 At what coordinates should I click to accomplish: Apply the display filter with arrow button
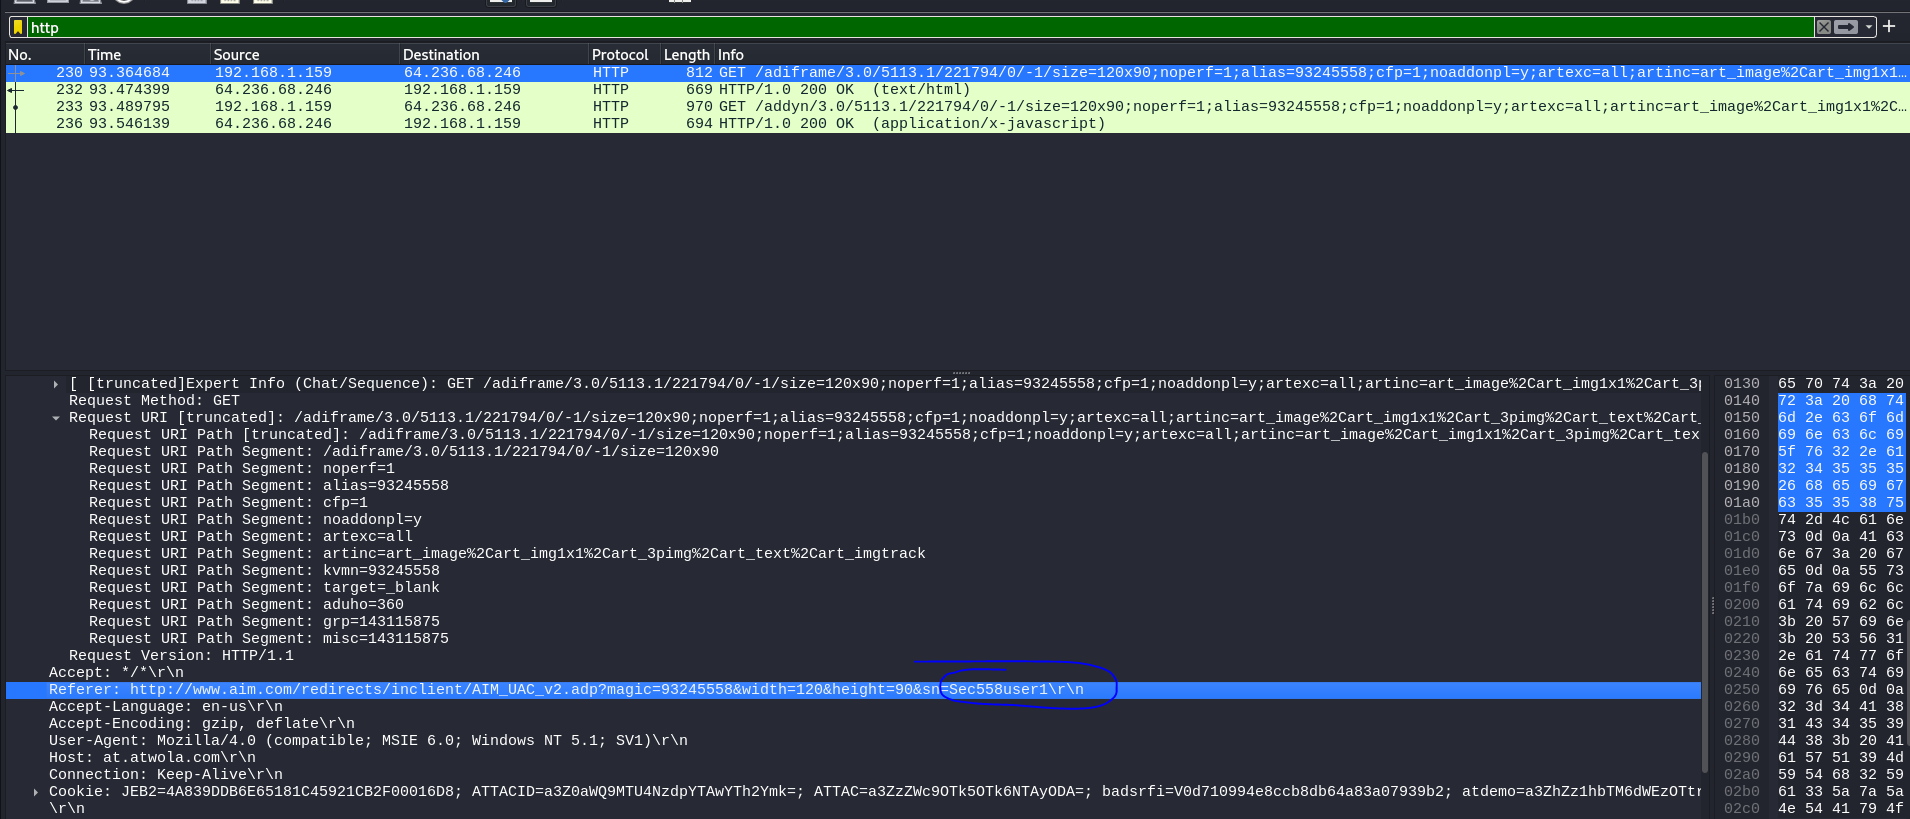[1846, 27]
